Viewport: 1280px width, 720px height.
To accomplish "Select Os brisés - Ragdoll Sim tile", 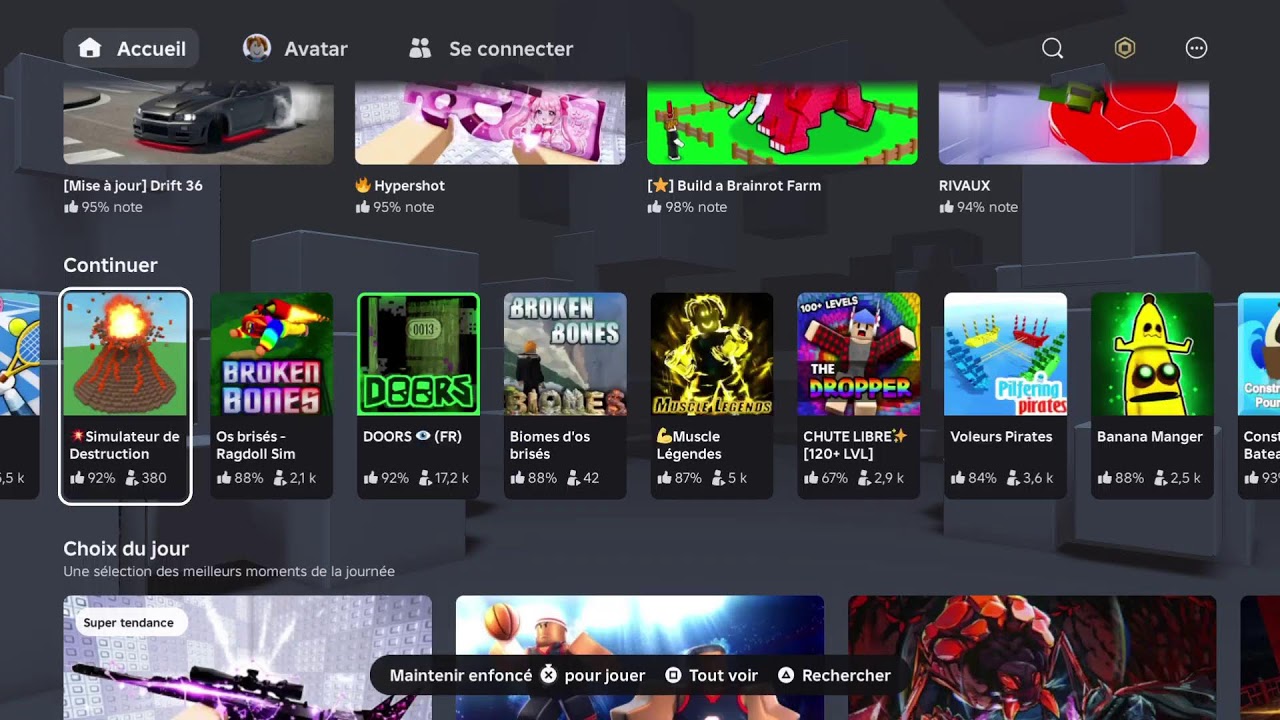I will tap(271, 396).
